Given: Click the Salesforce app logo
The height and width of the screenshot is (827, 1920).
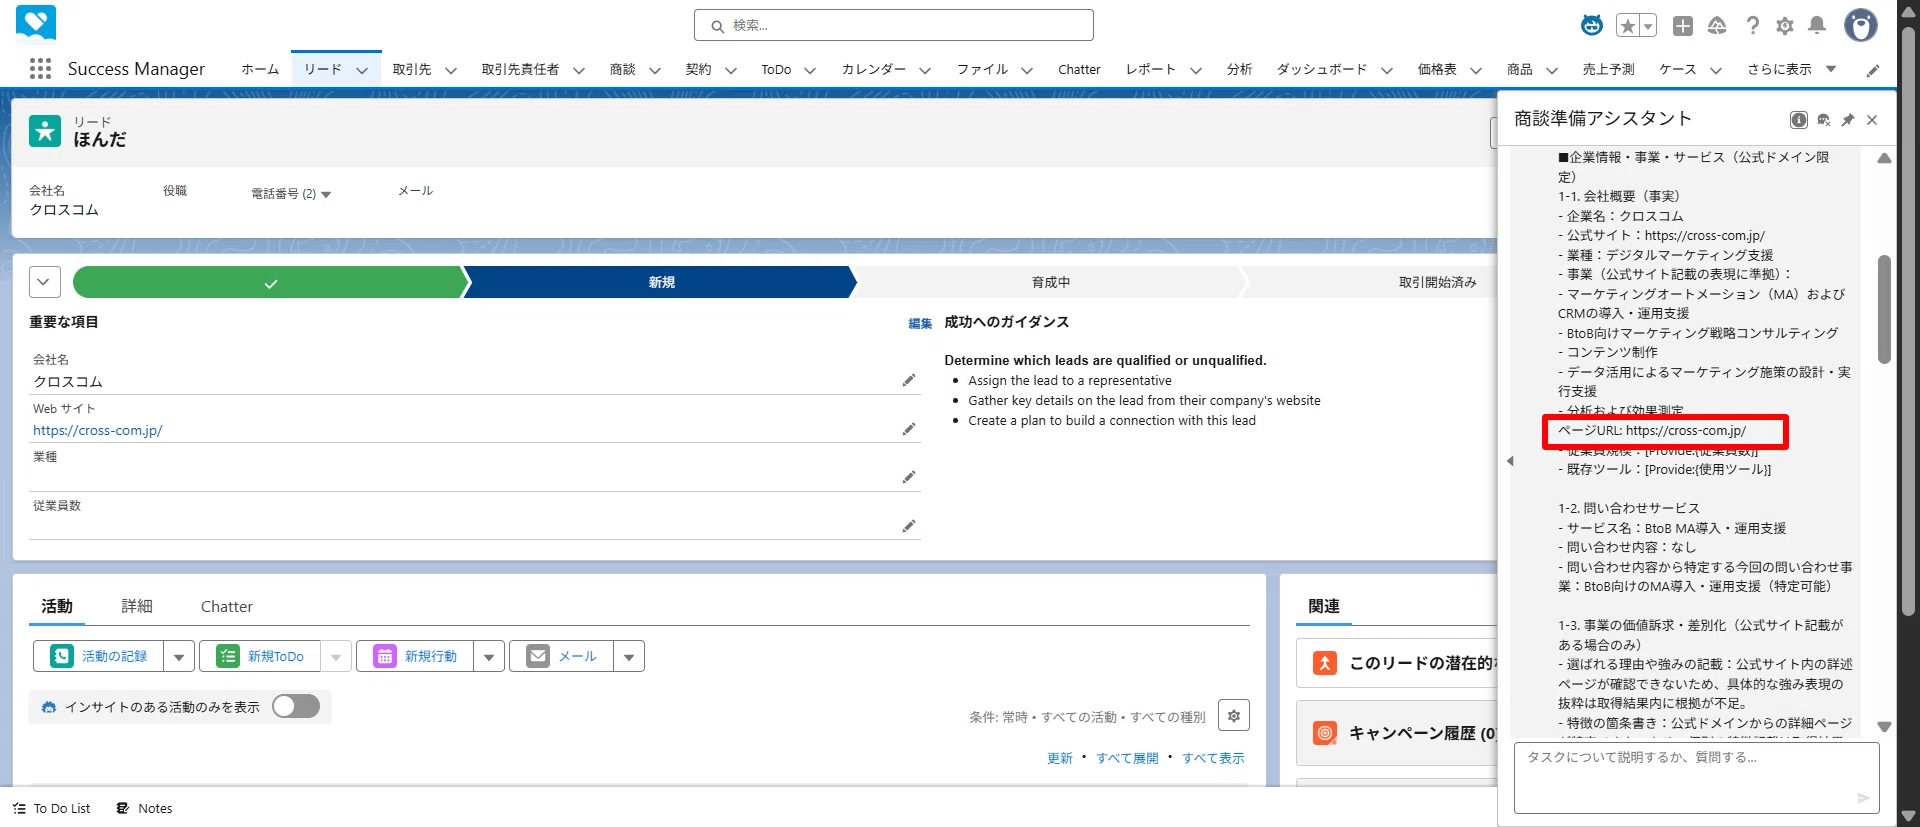Looking at the screenshot, I should coord(36,24).
